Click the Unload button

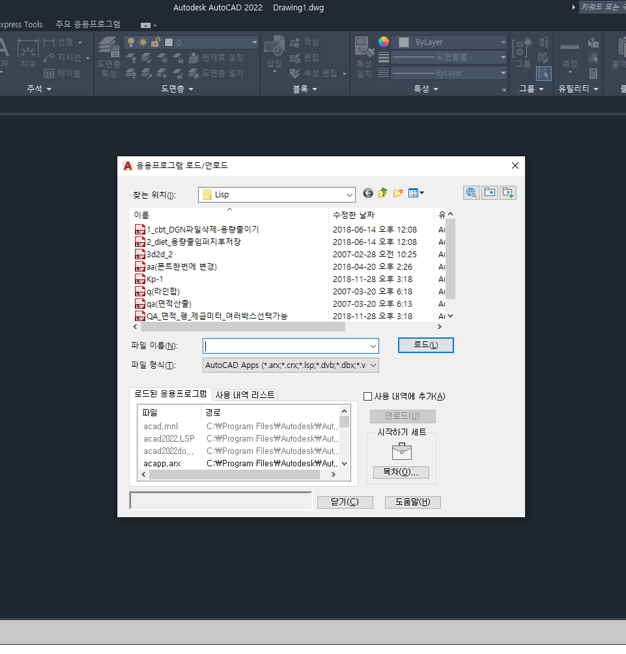pyautogui.click(x=402, y=416)
